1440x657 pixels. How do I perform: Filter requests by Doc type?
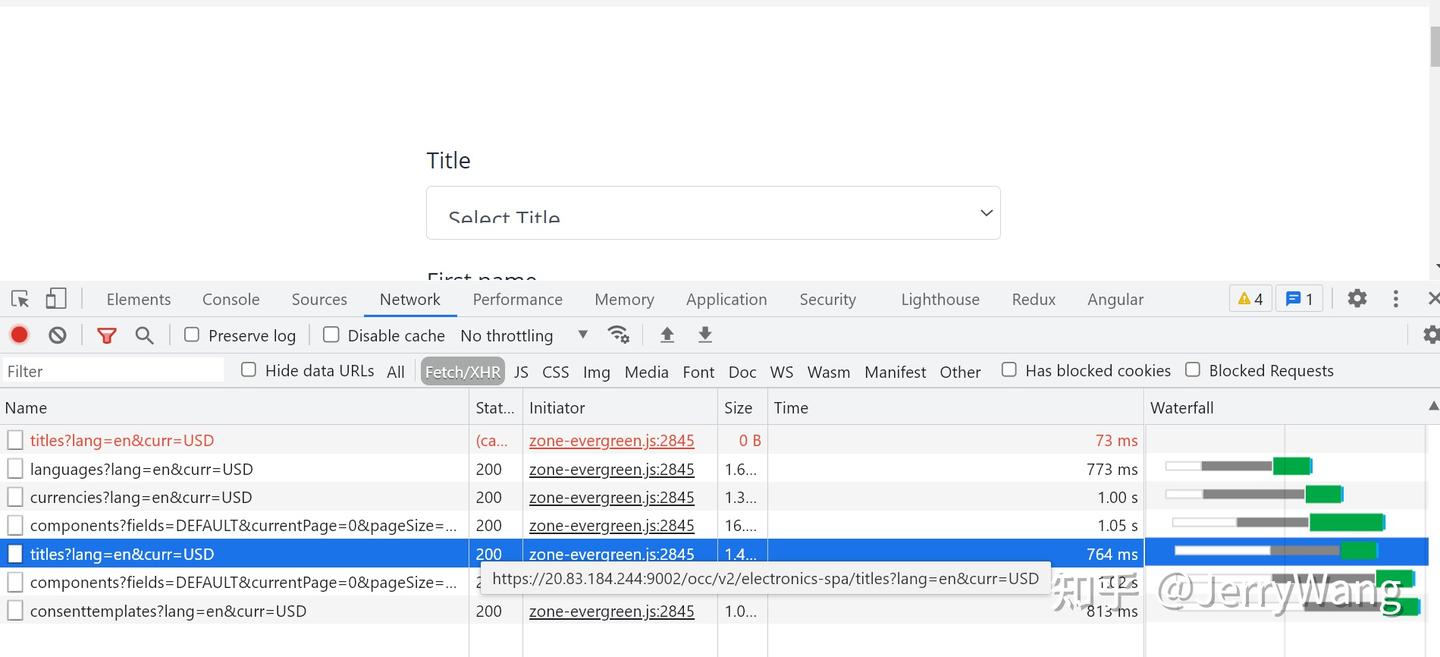(x=742, y=371)
